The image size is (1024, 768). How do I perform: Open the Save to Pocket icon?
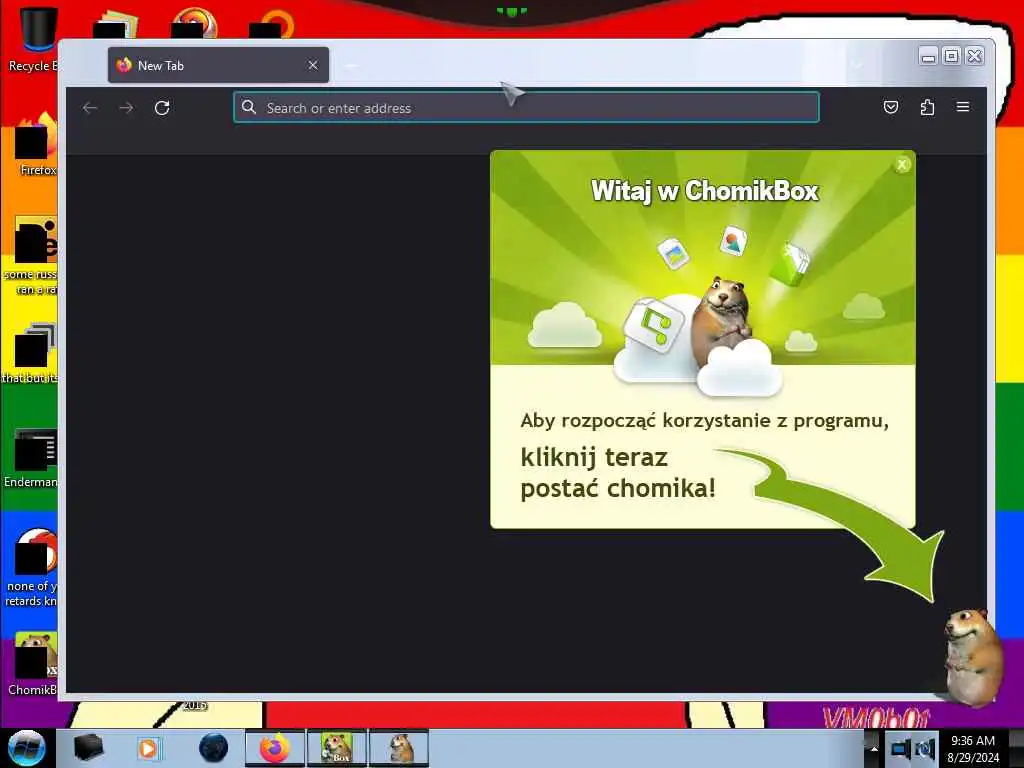[x=891, y=107]
